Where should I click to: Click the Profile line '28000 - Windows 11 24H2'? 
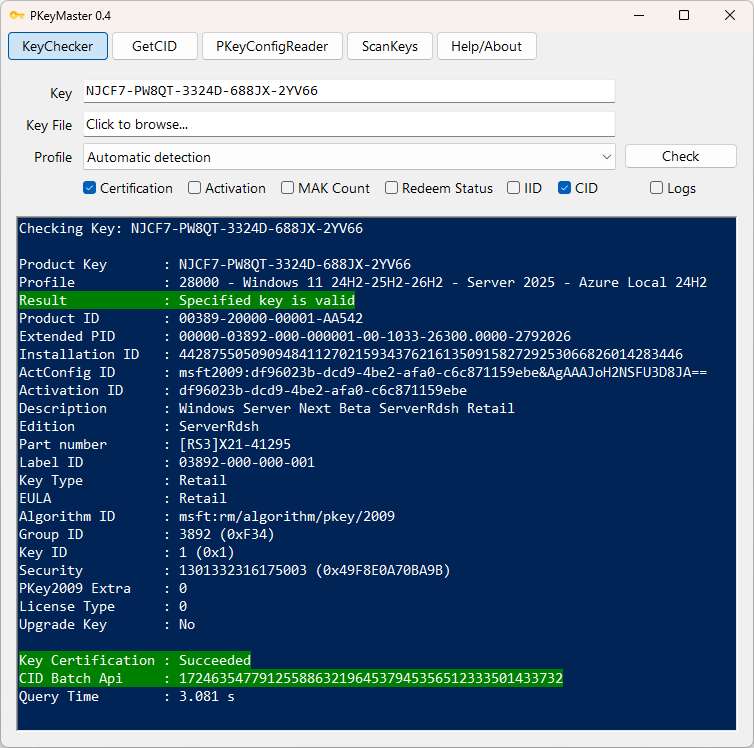(443, 282)
